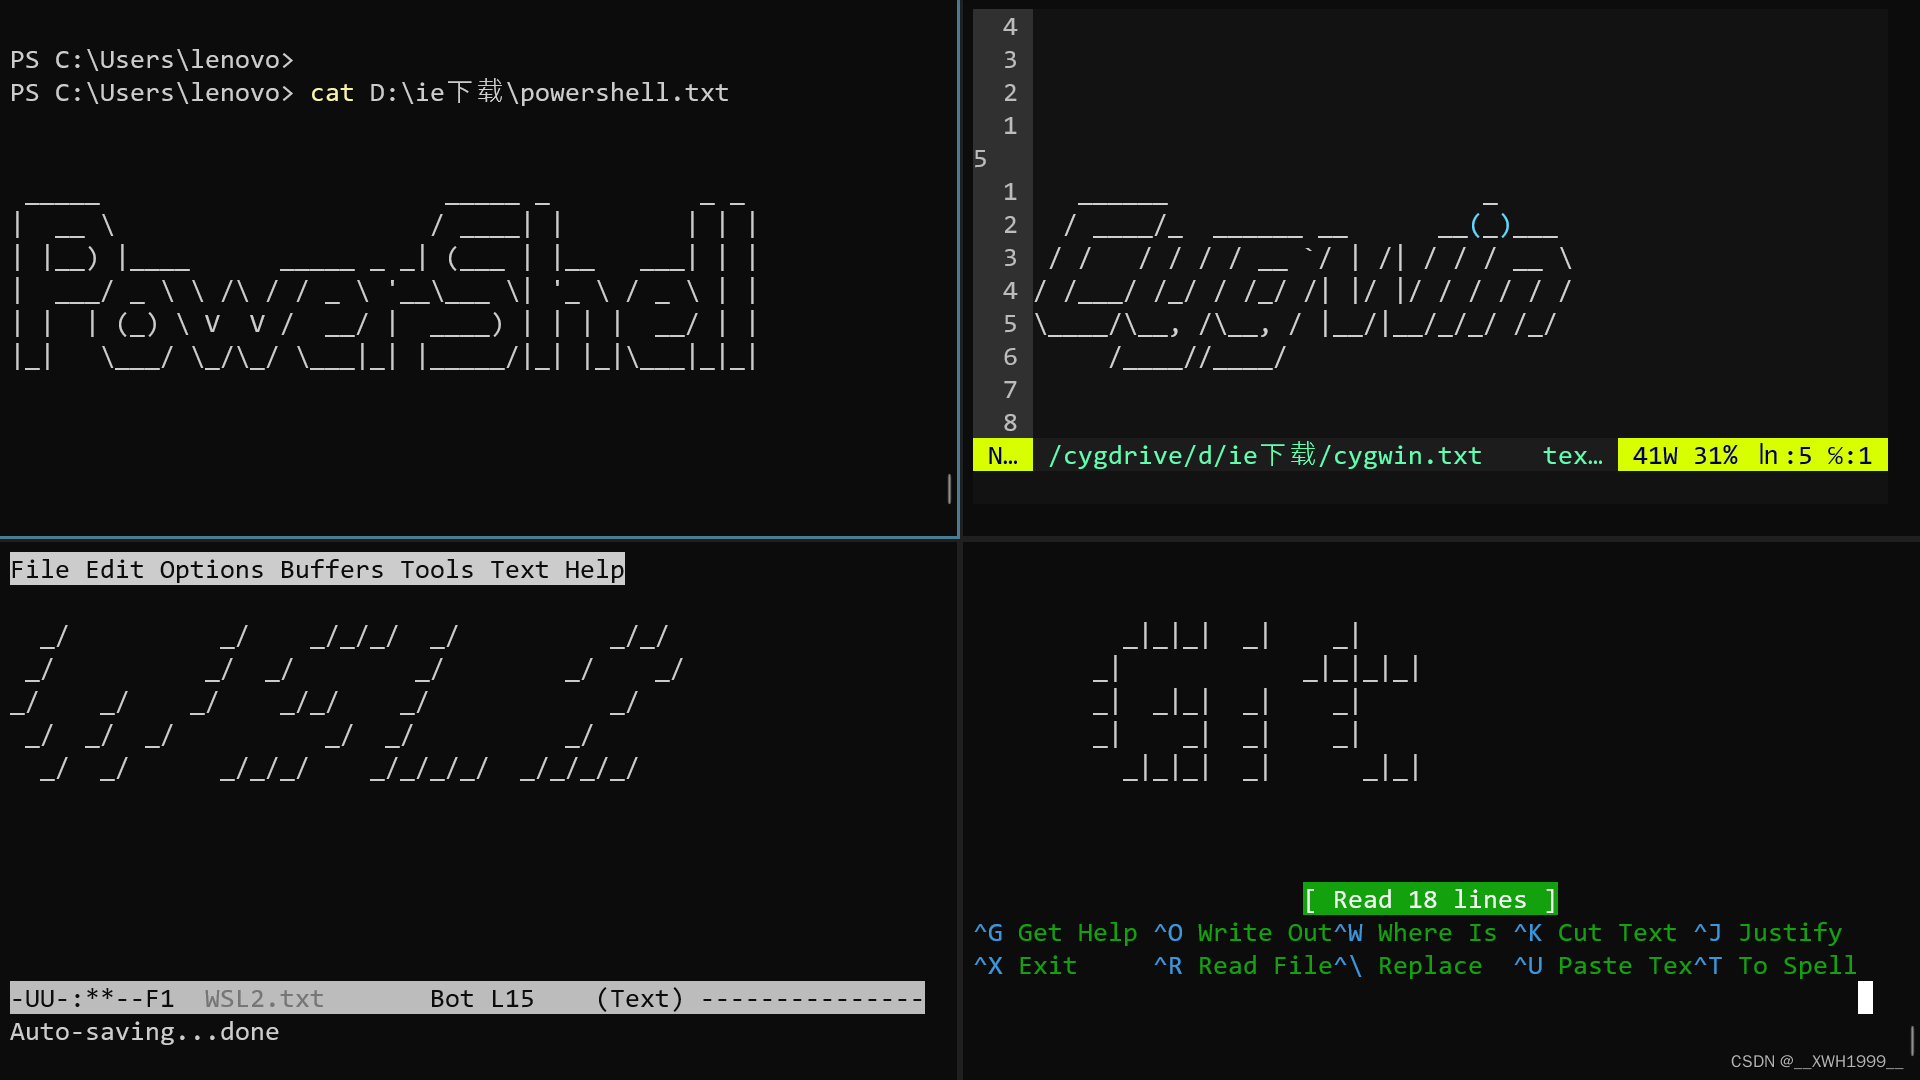Click ^\ Replace shortcut in nano
The image size is (1920, 1080).
1408,965
